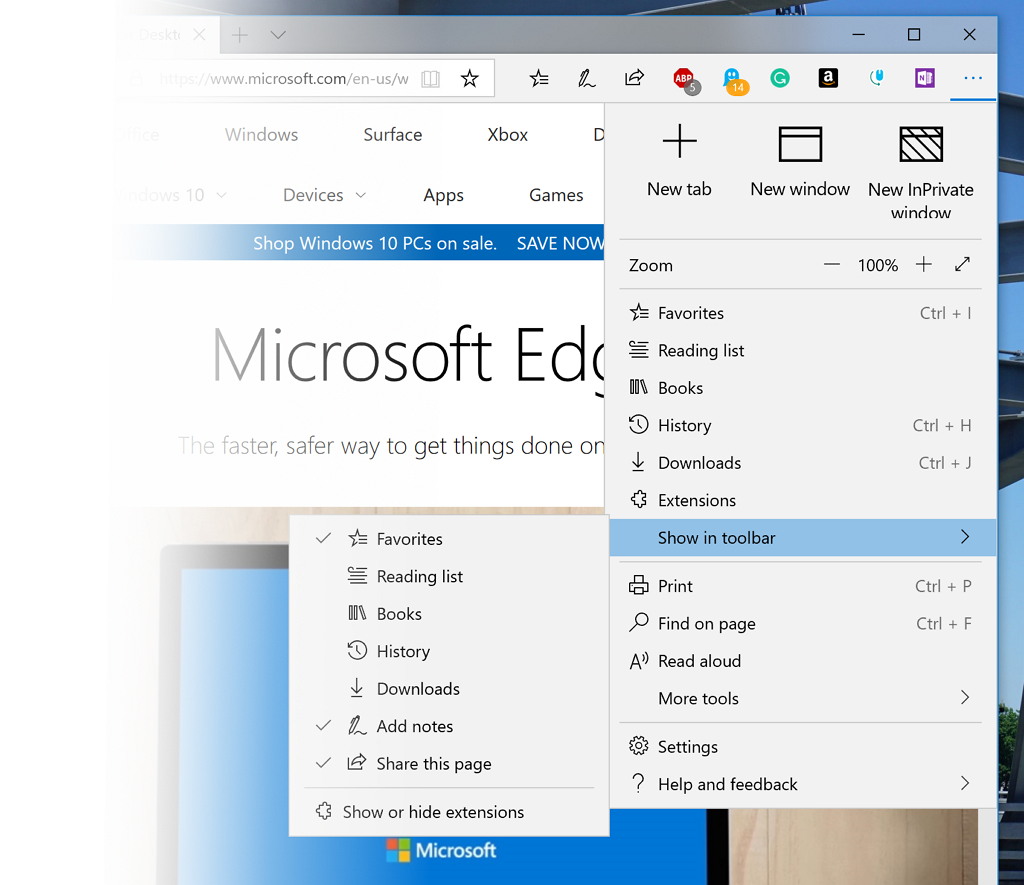This screenshot has width=1024, height=885.
Task: Close the current browser tab
Action: tap(200, 35)
